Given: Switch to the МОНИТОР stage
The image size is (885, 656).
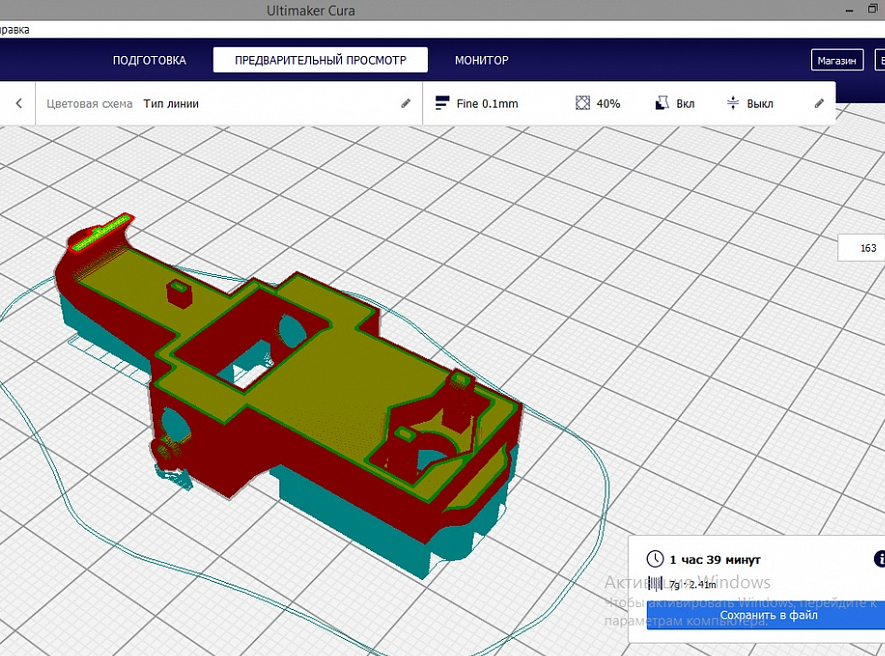Looking at the screenshot, I should (x=481, y=60).
